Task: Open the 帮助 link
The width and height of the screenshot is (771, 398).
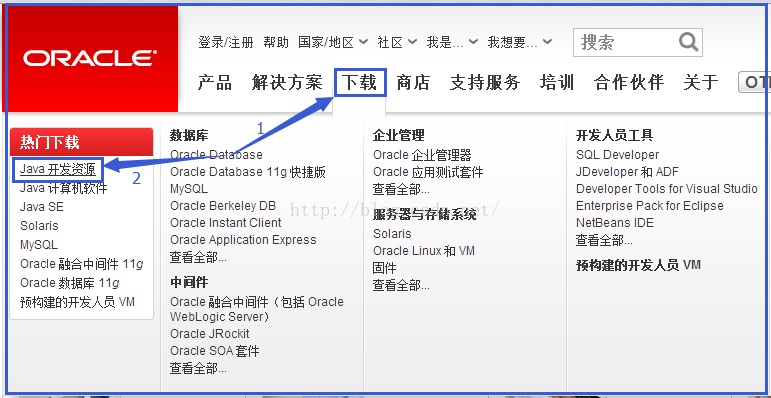Action: [x=276, y=42]
